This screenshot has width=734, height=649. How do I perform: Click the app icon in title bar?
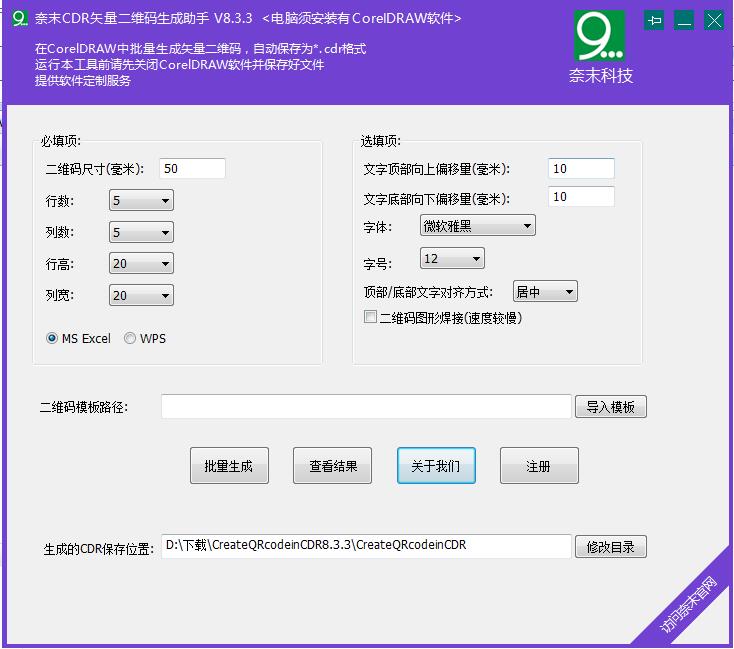tap(19, 19)
